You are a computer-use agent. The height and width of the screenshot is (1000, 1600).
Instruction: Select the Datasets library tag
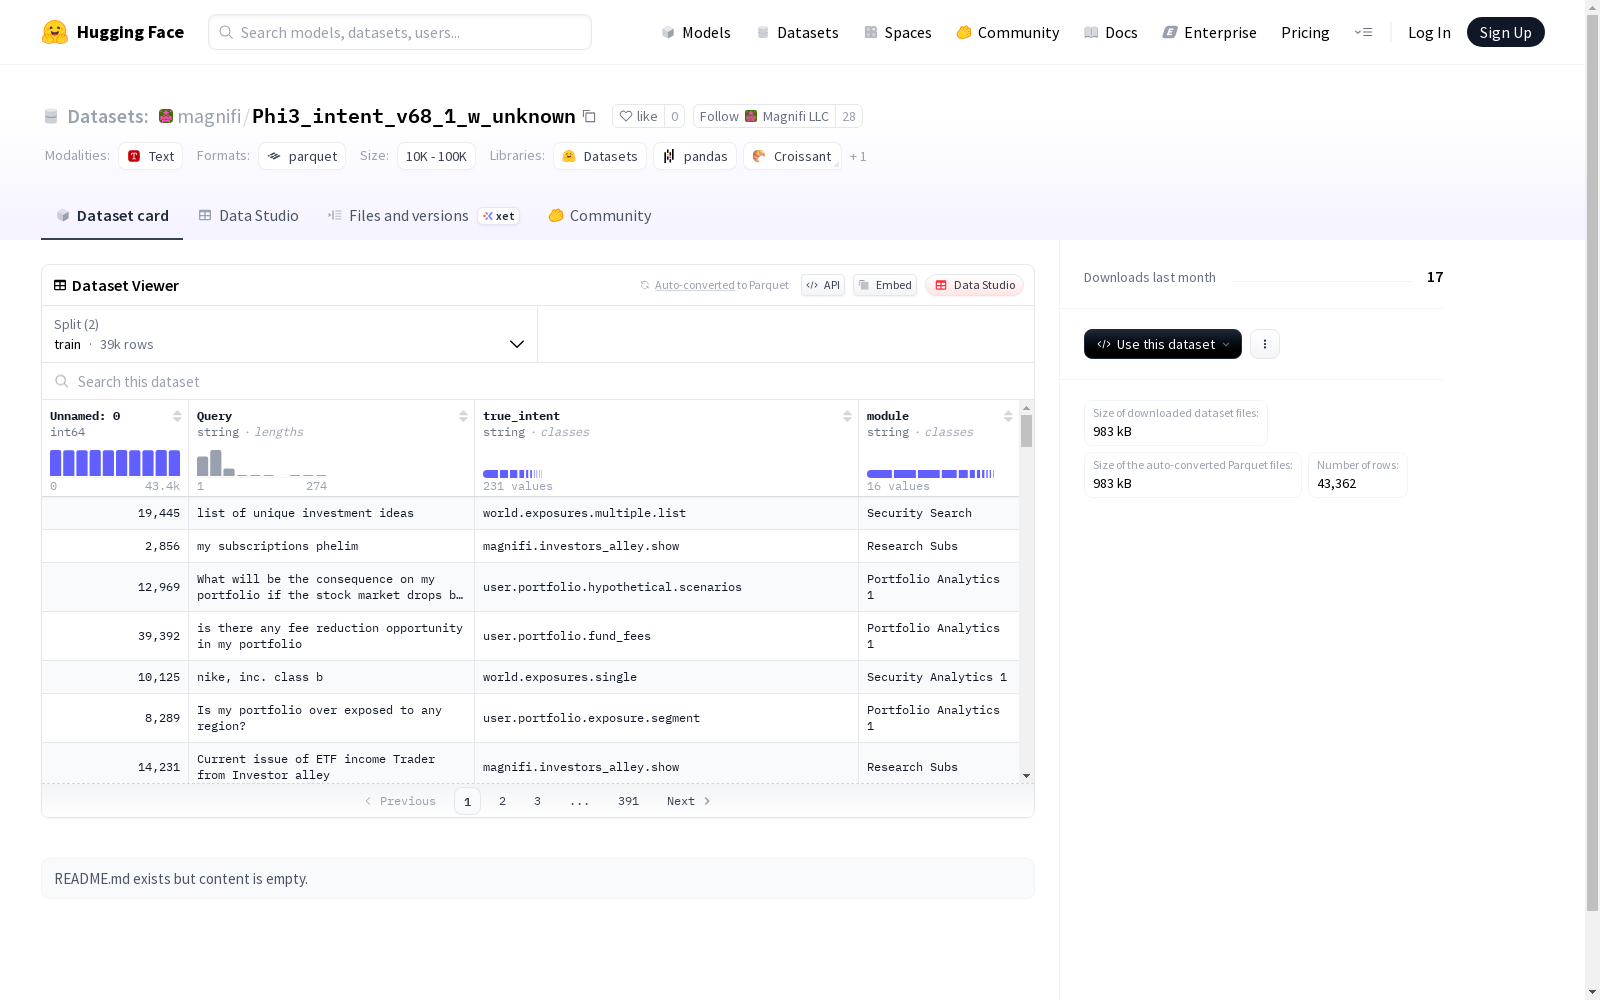[x=600, y=156]
